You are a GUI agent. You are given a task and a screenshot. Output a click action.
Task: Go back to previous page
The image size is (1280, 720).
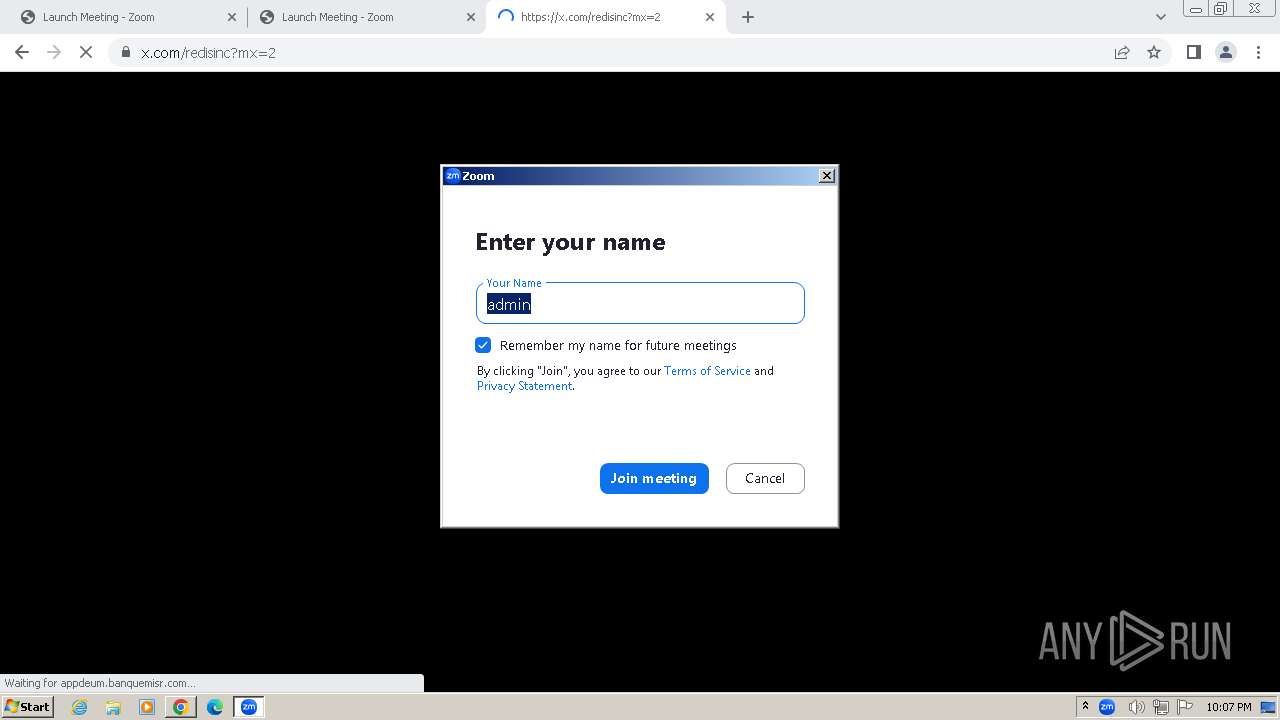point(22,52)
